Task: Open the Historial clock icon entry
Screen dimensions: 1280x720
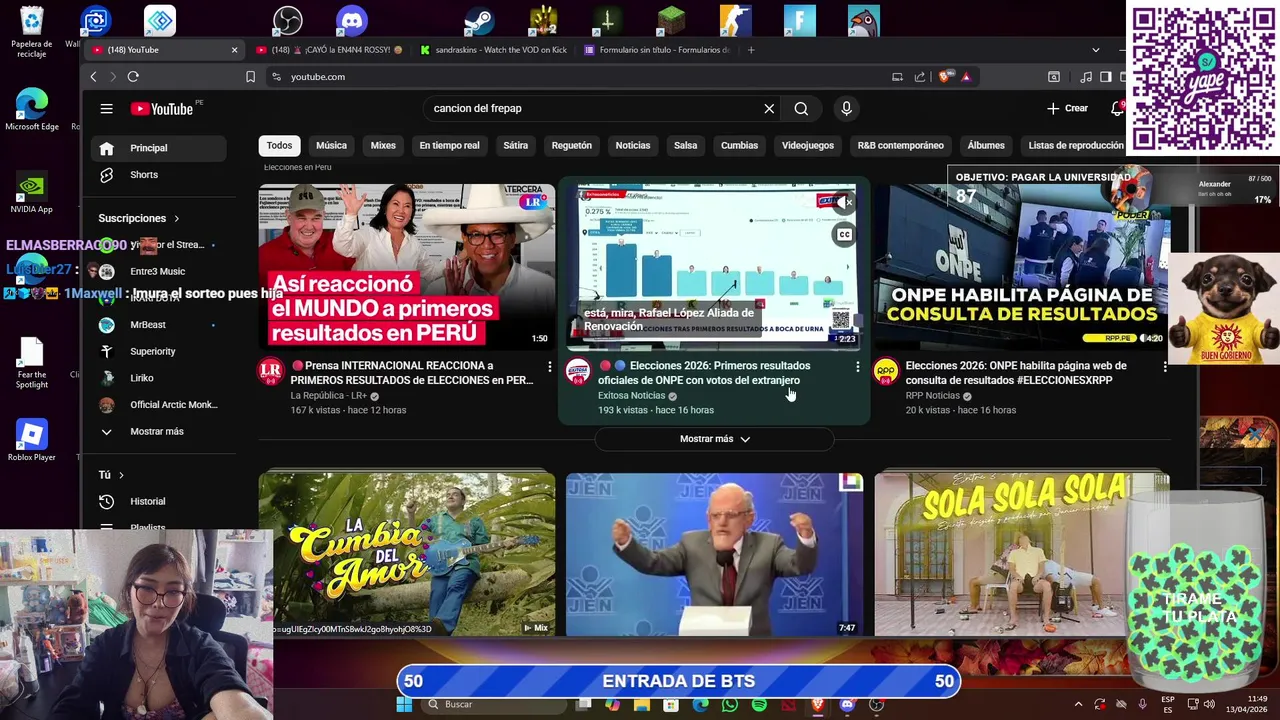Action: (x=107, y=501)
